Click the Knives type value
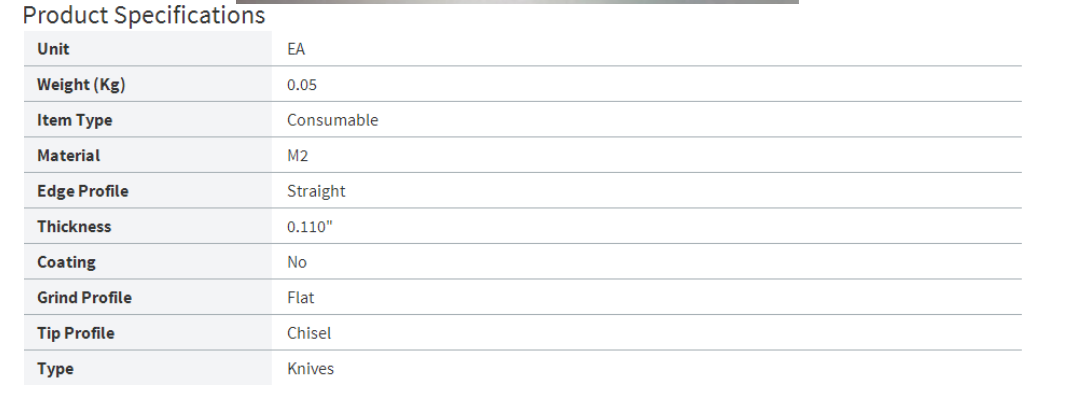Viewport: 1091px width, 401px height. [x=310, y=369]
